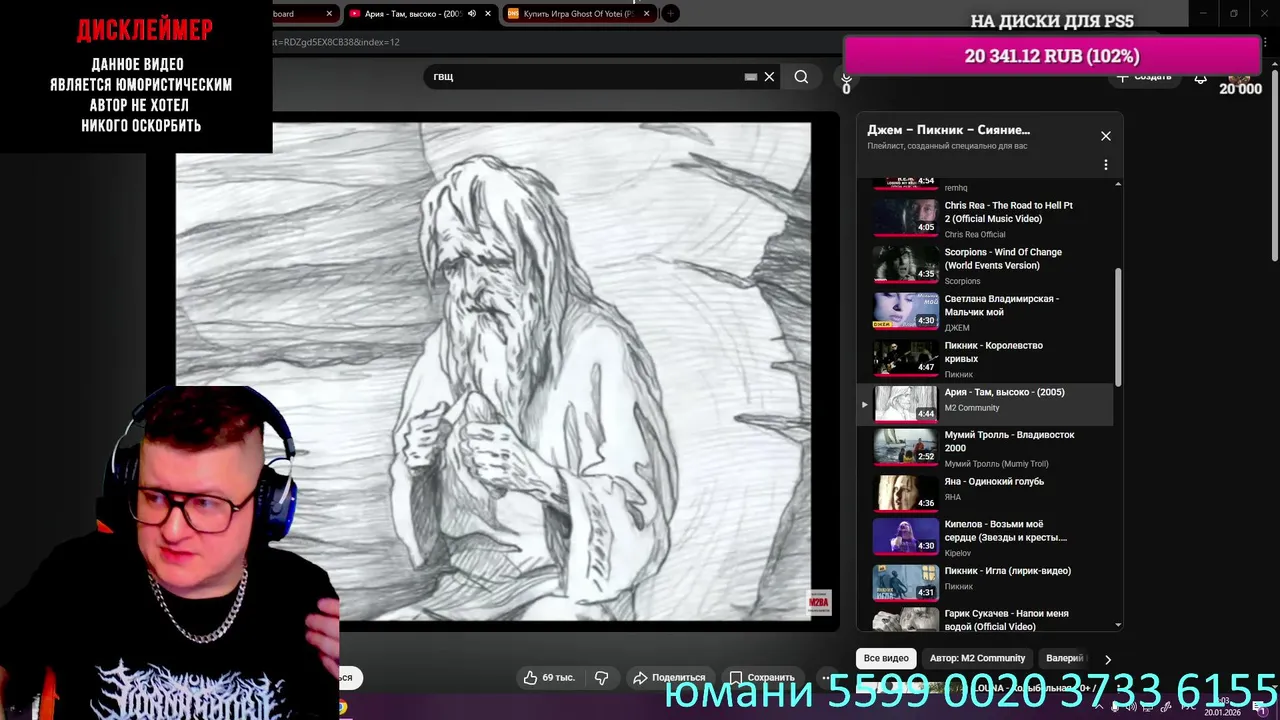Open the Scorpions video thumbnail
The width and height of the screenshot is (1280, 720).
(905, 264)
